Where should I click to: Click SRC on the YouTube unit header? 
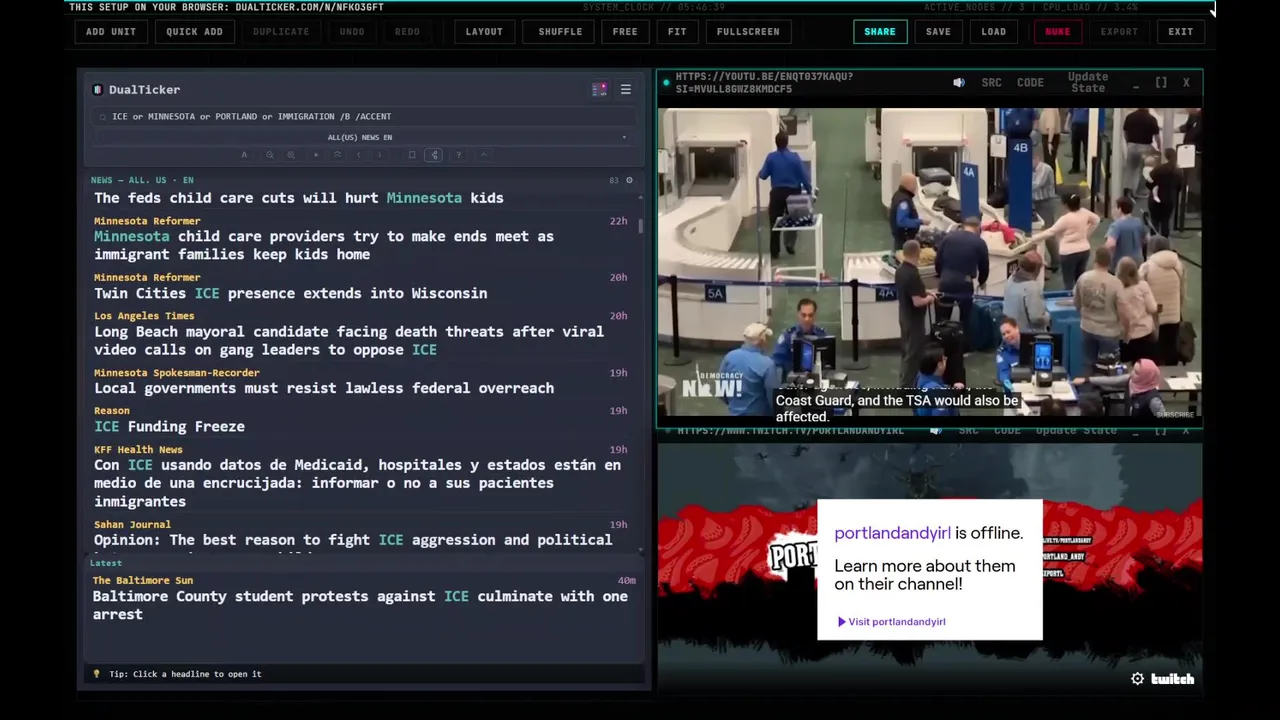[991, 83]
